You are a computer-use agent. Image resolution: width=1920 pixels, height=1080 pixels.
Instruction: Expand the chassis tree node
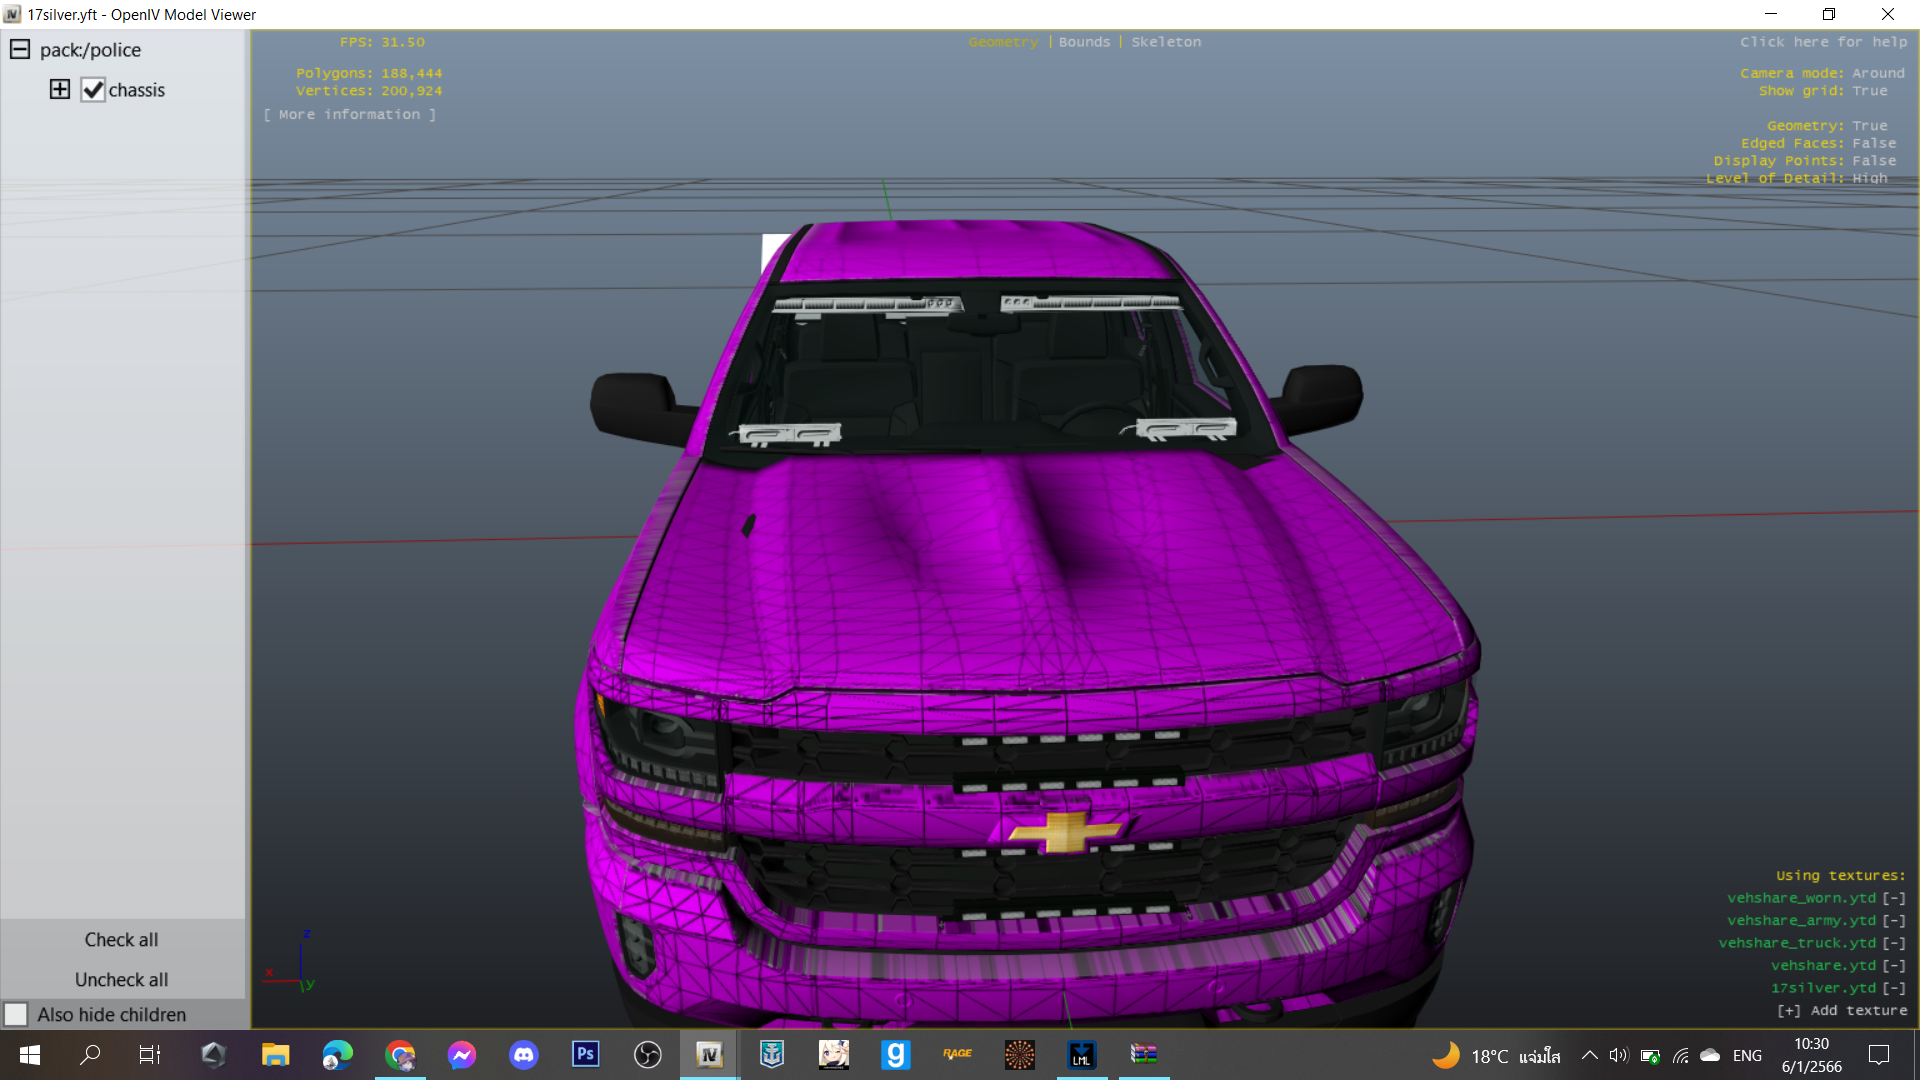[x=60, y=89]
